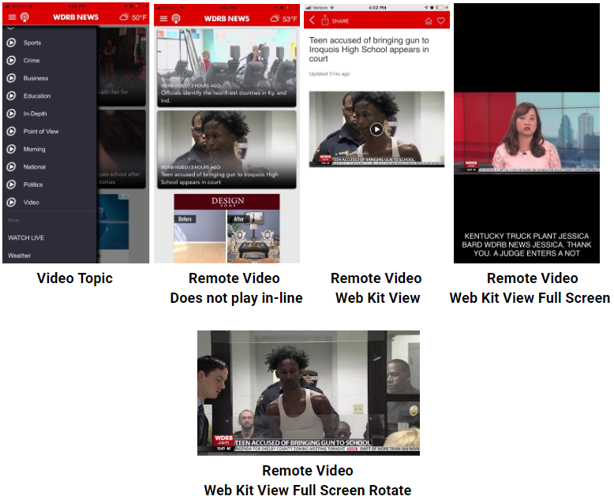
Task: Tap play icon beside Education
Action: (11, 96)
